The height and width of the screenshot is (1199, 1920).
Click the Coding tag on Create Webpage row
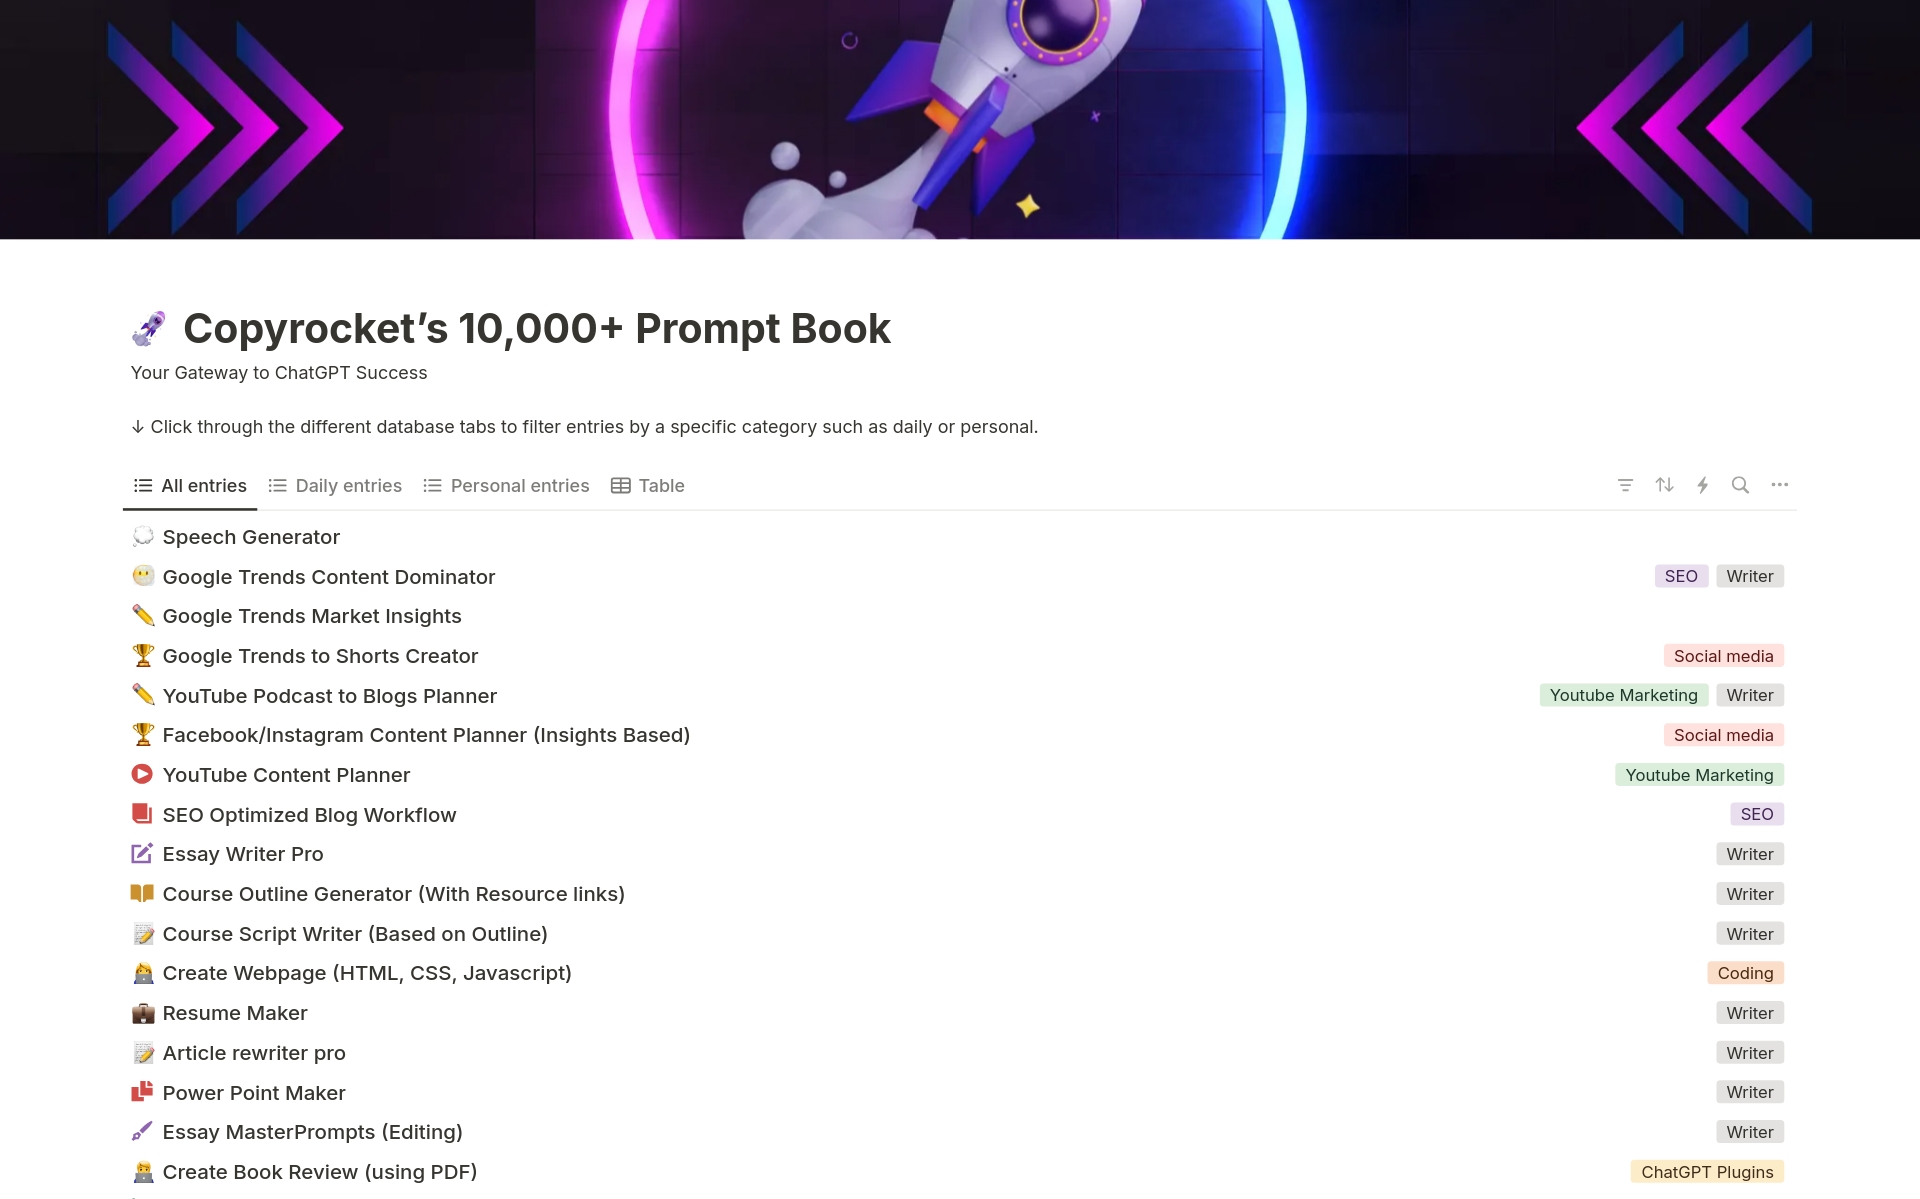click(x=1745, y=972)
